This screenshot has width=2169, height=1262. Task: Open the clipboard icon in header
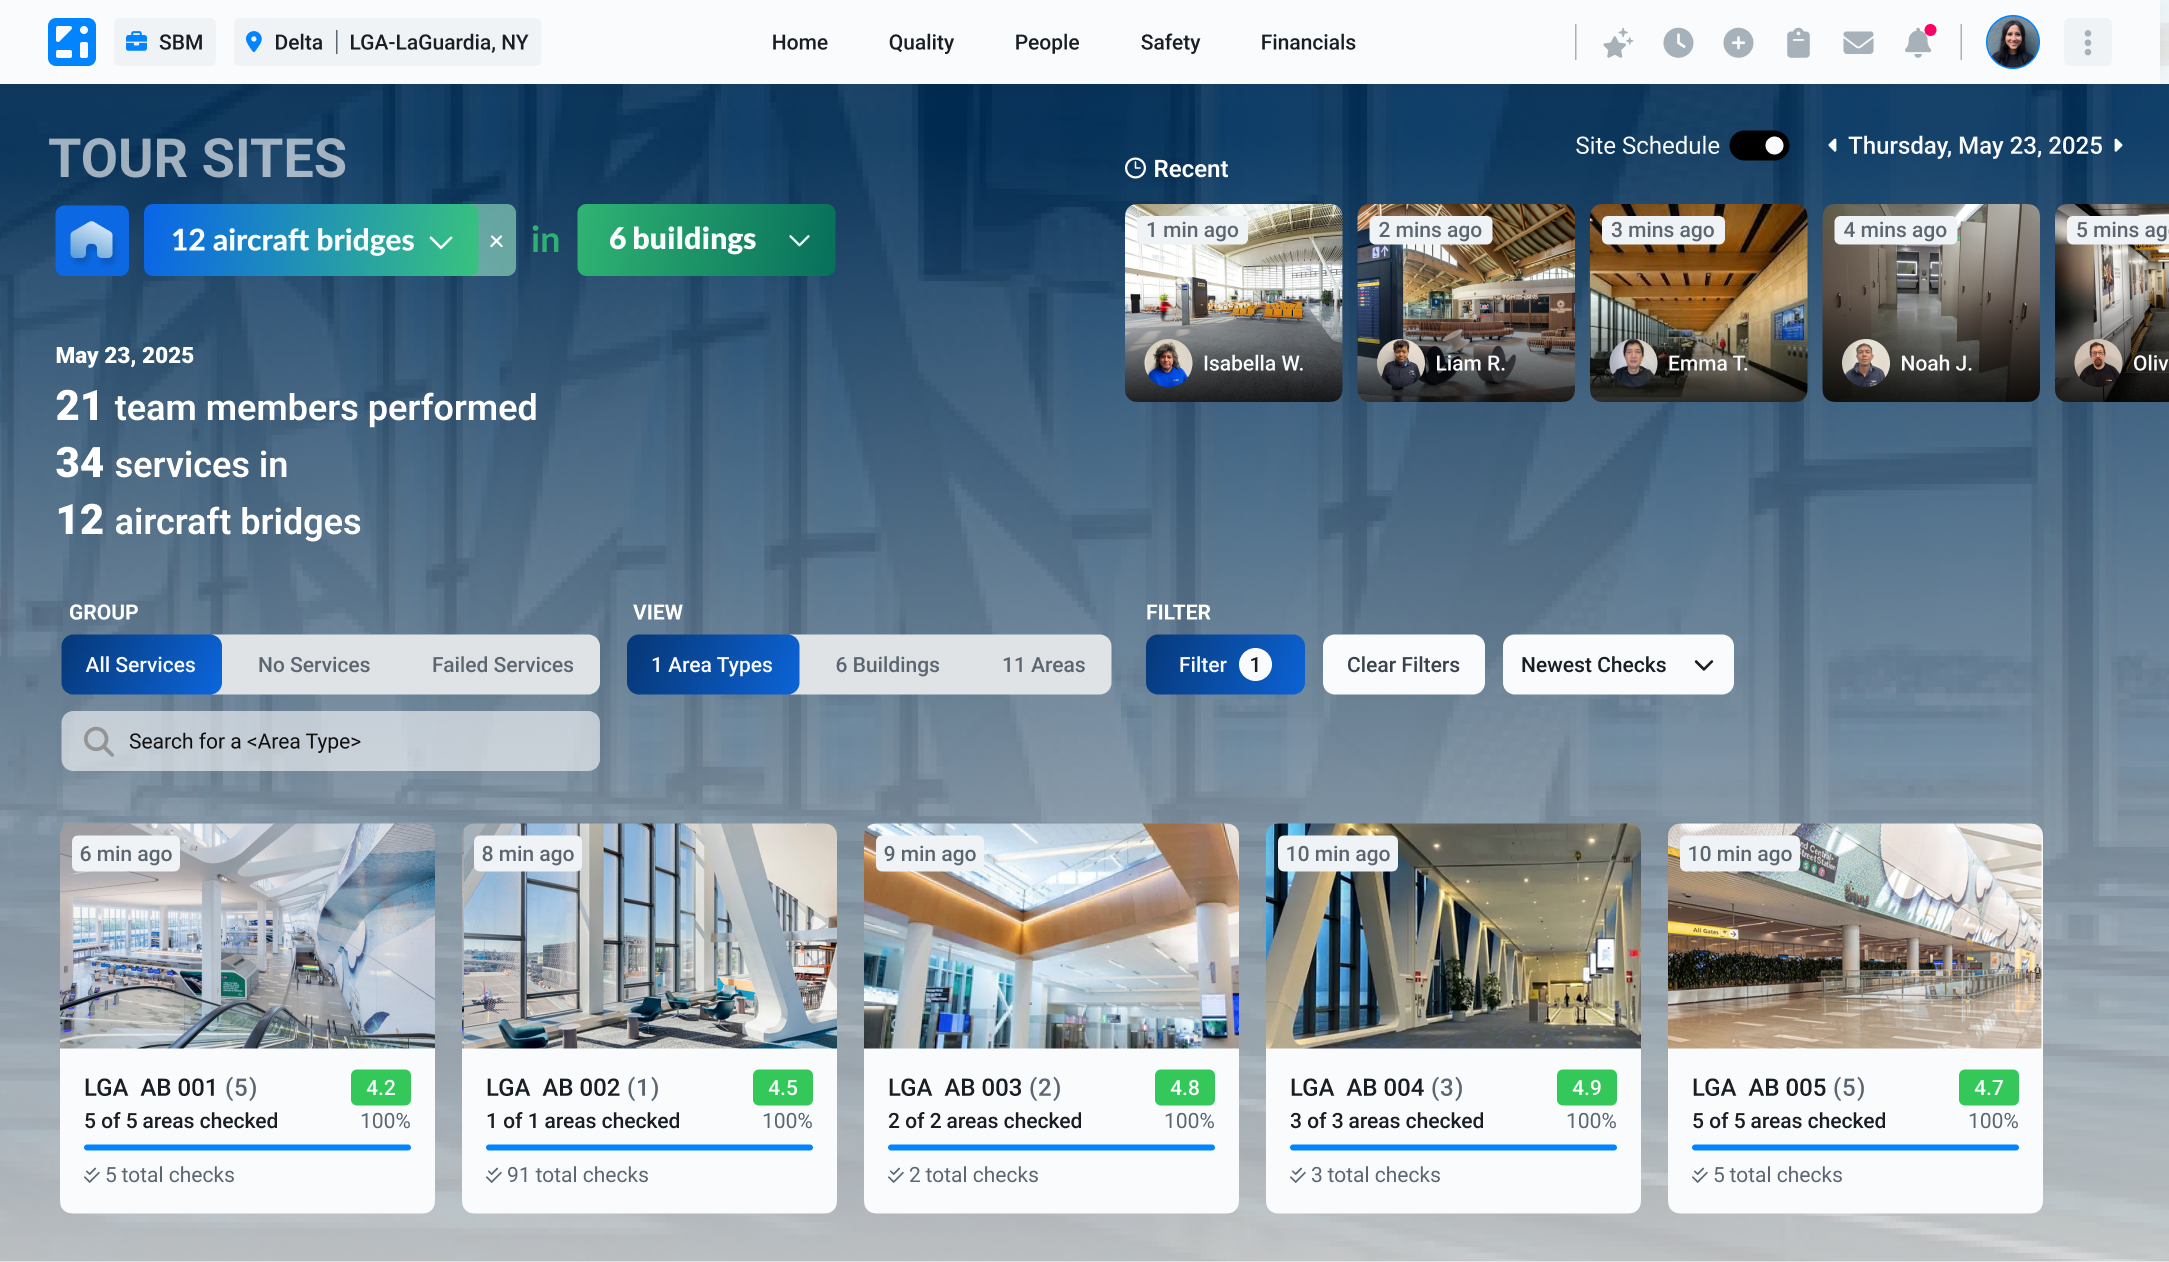coord(1798,43)
